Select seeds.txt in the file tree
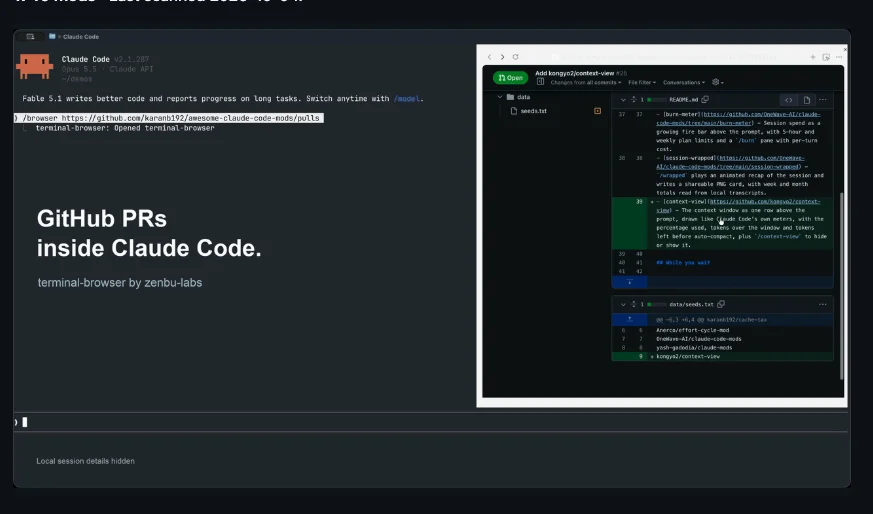This screenshot has height=514, width=873. coord(533,111)
